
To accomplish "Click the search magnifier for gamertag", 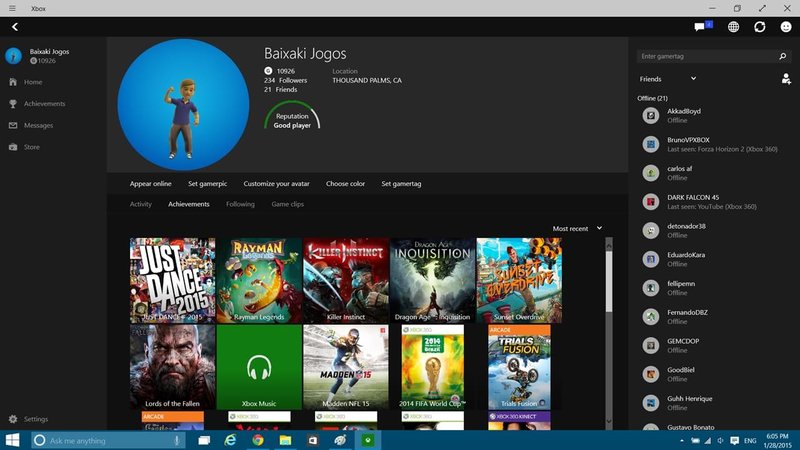I will point(783,56).
